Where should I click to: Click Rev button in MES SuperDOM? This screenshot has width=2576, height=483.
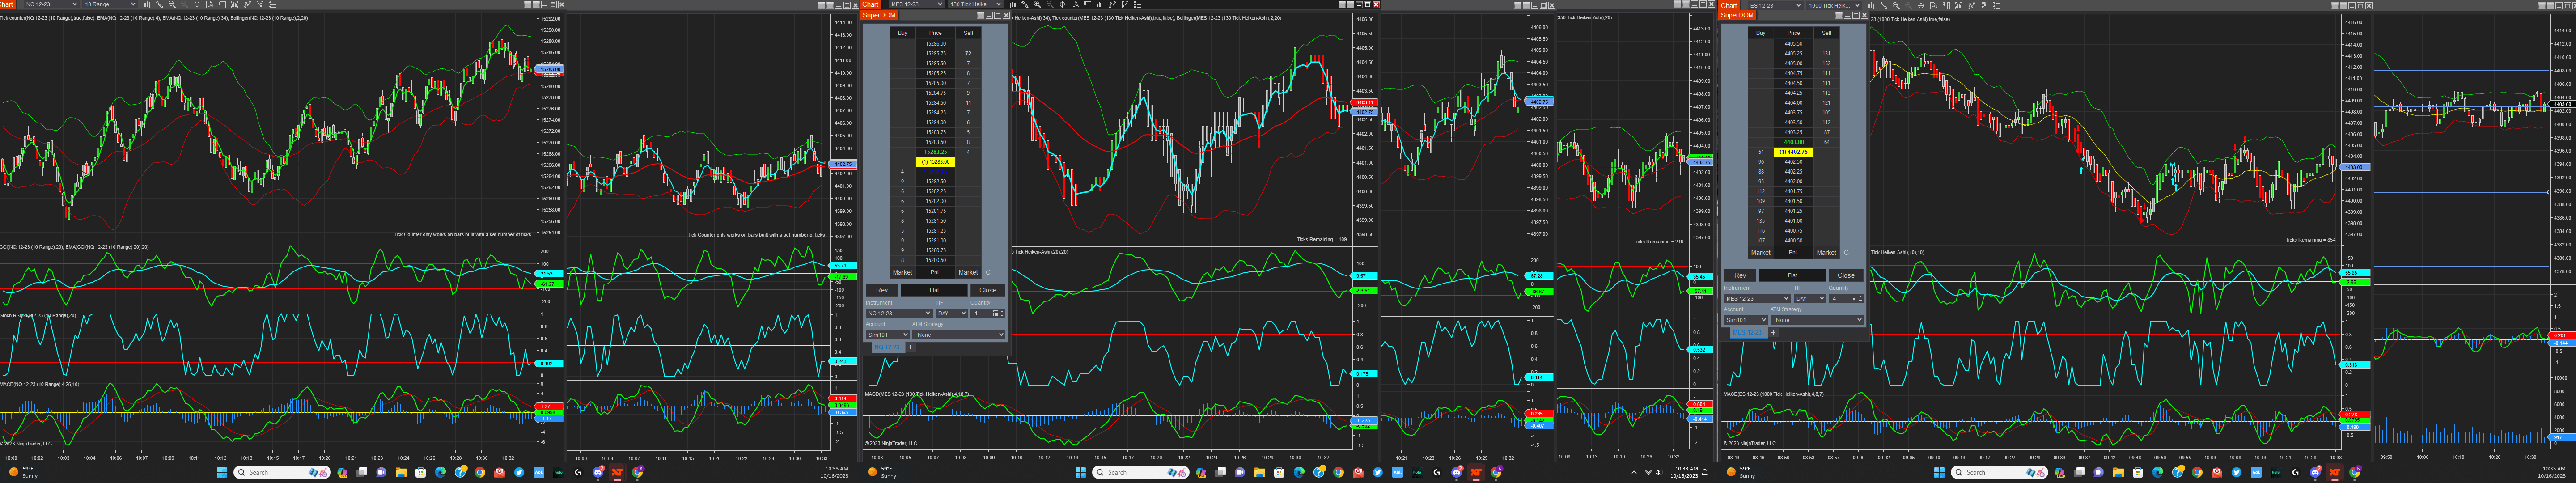click(x=1740, y=275)
